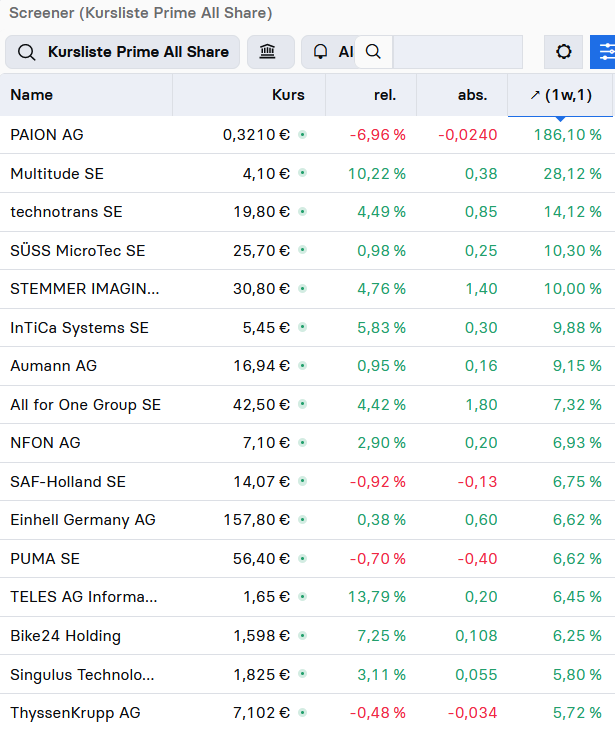The width and height of the screenshot is (615, 729).
Task: Click the -0,0240 absolute change value
Action: (468, 135)
